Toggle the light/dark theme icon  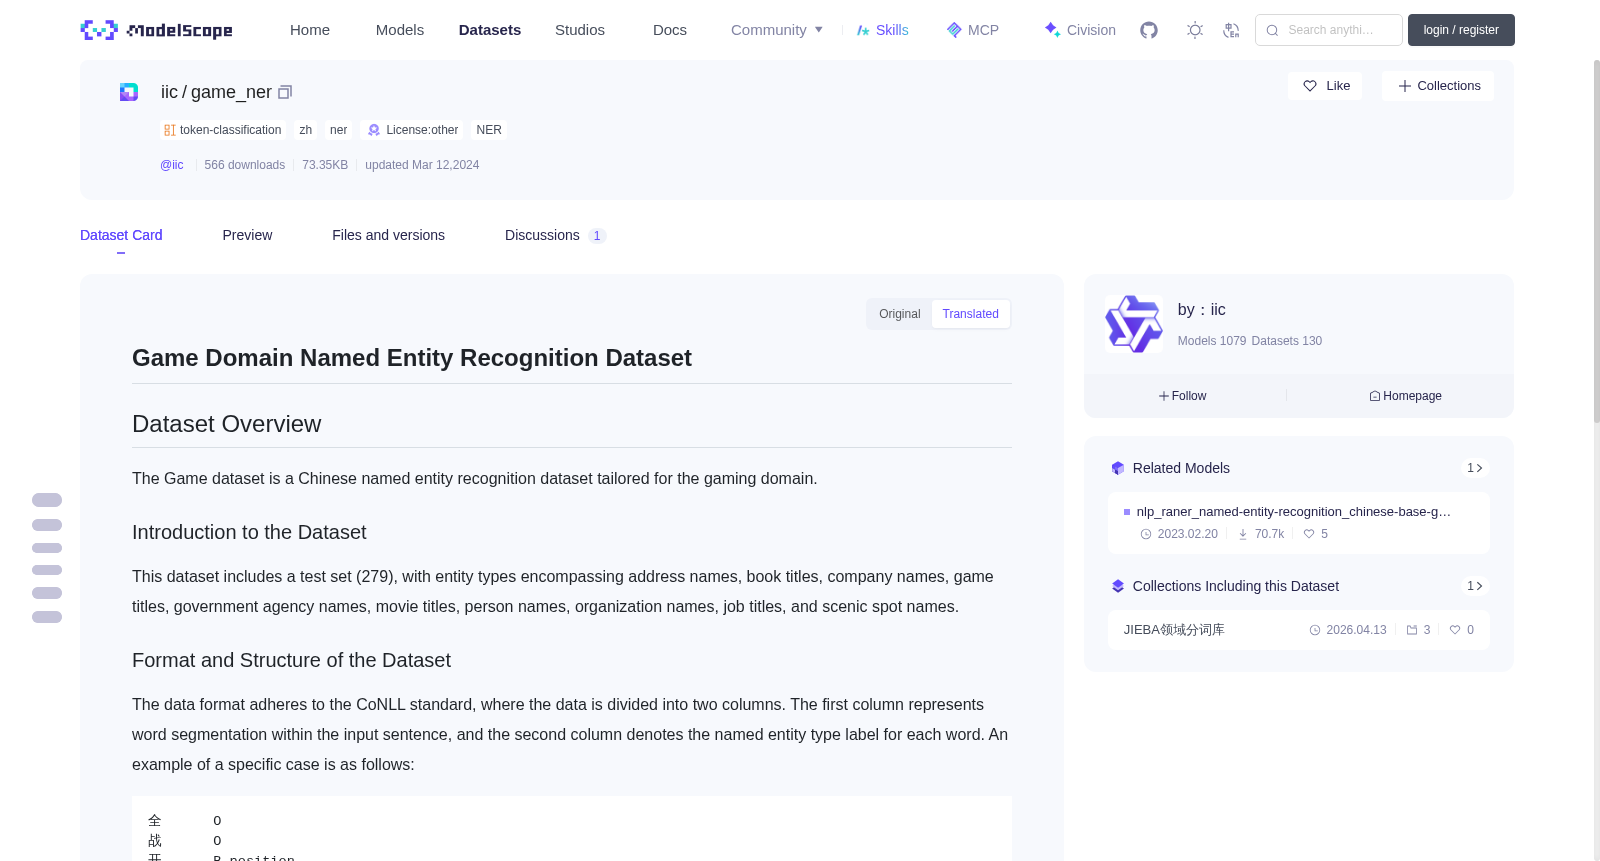click(1195, 30)
